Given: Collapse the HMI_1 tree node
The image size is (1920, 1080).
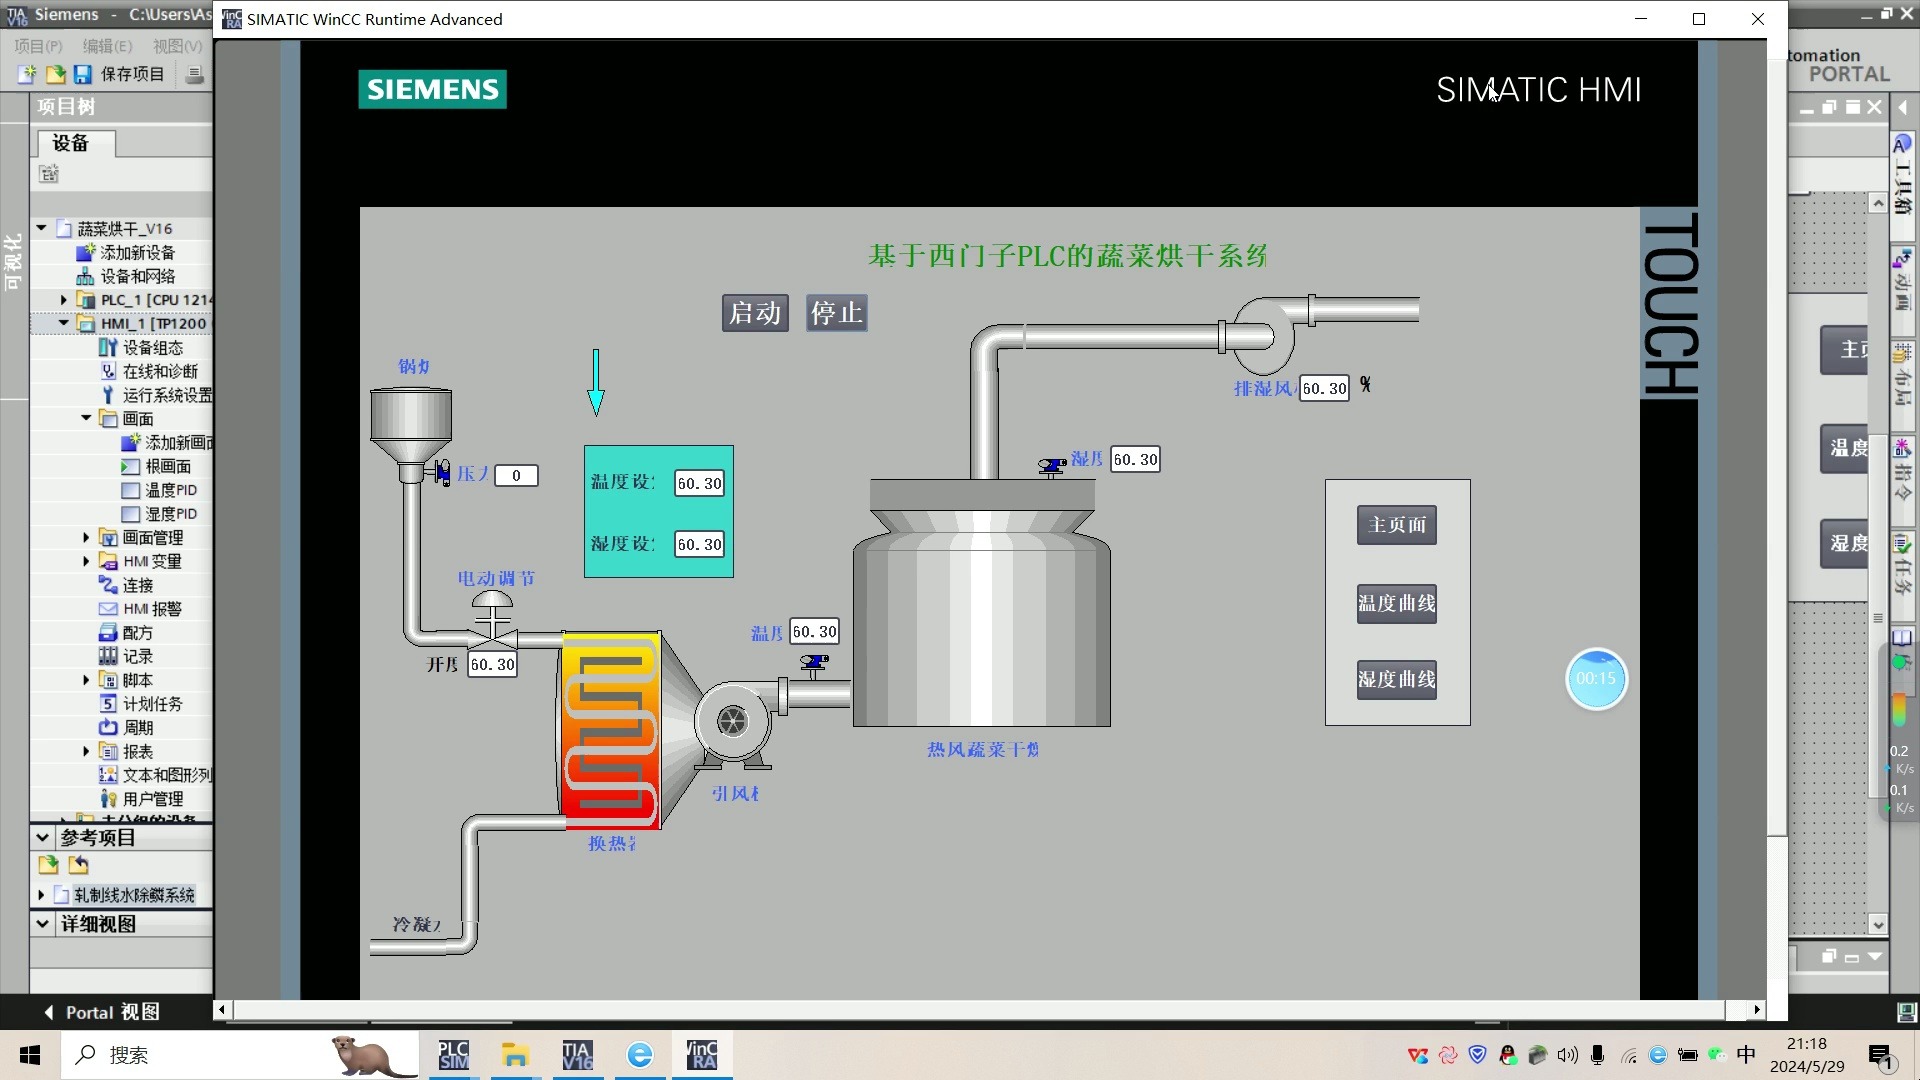Looking at the screenshot, I should (x=64, y=323).
